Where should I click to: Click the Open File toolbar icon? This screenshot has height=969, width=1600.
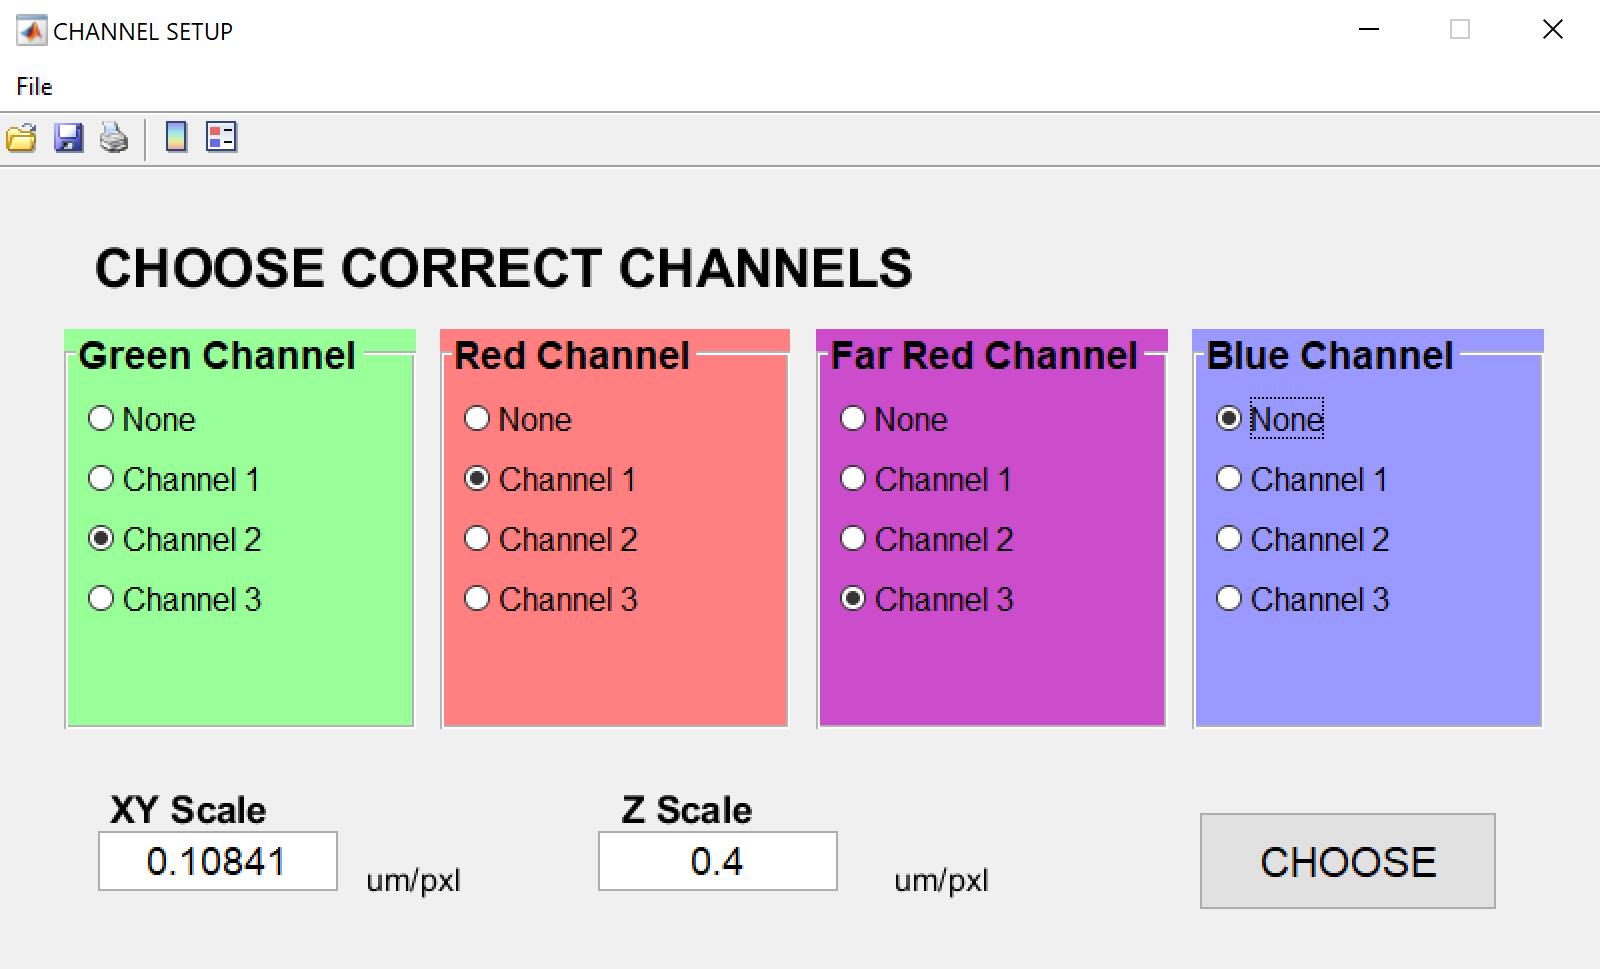click(21, 137)
